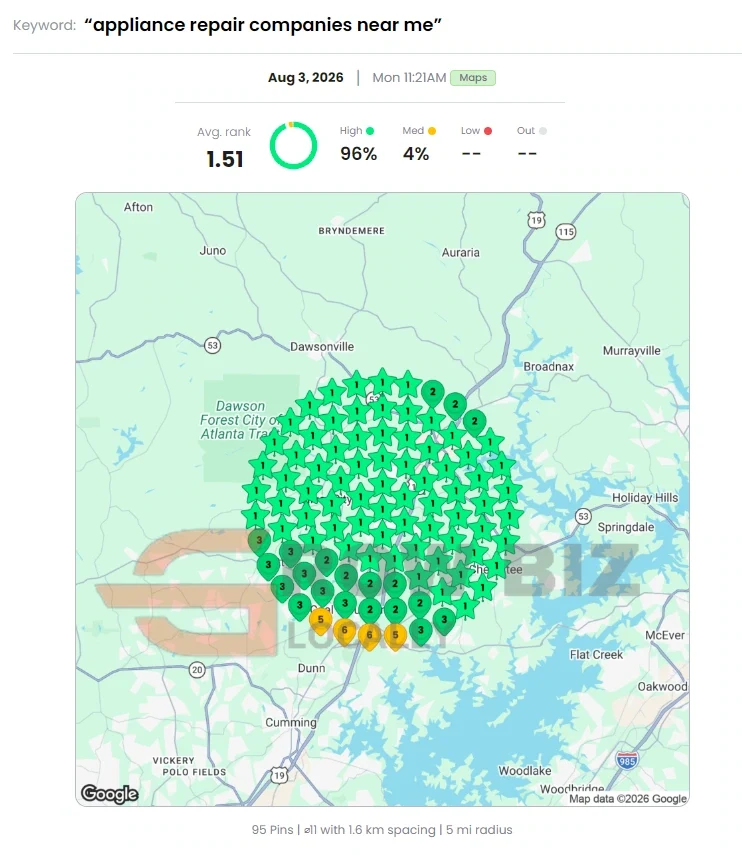This screenshot has height=855, width=742.
Task: Click the Dunn map label
Action: point(311,668)
